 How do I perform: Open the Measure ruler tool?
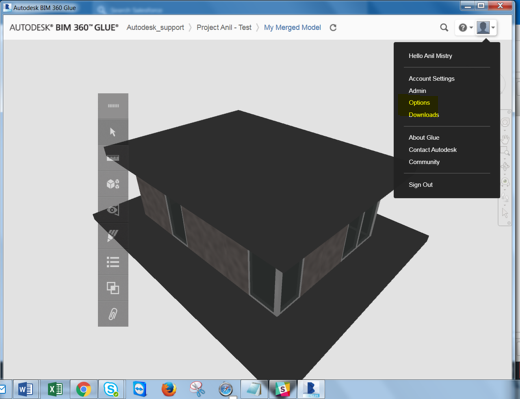coord(113,158)
